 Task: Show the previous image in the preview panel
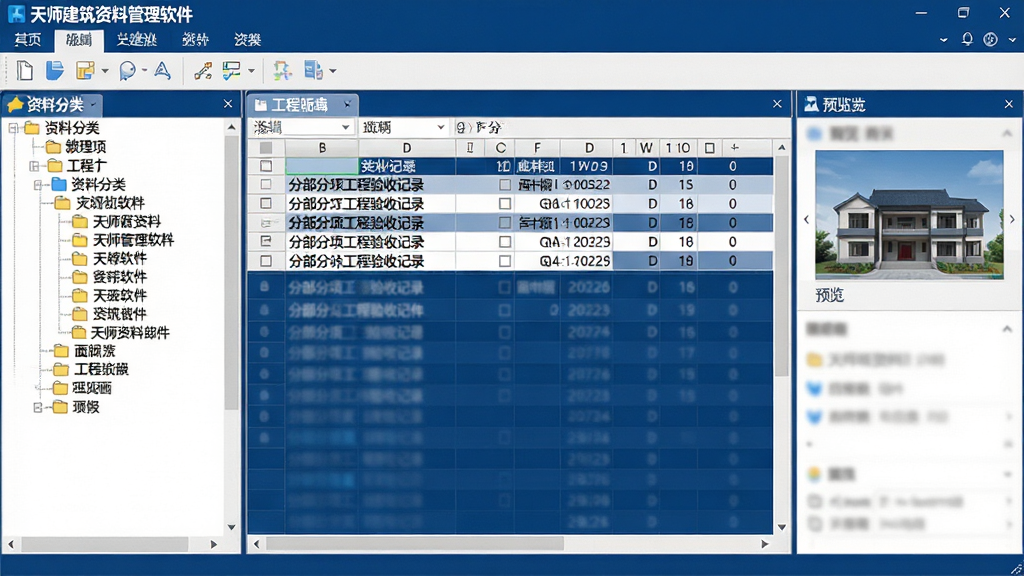tap(807, 219)
